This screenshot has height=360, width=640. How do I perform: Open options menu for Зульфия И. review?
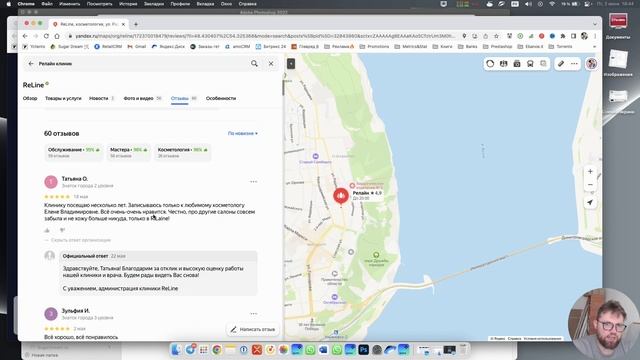pos(253,313)
